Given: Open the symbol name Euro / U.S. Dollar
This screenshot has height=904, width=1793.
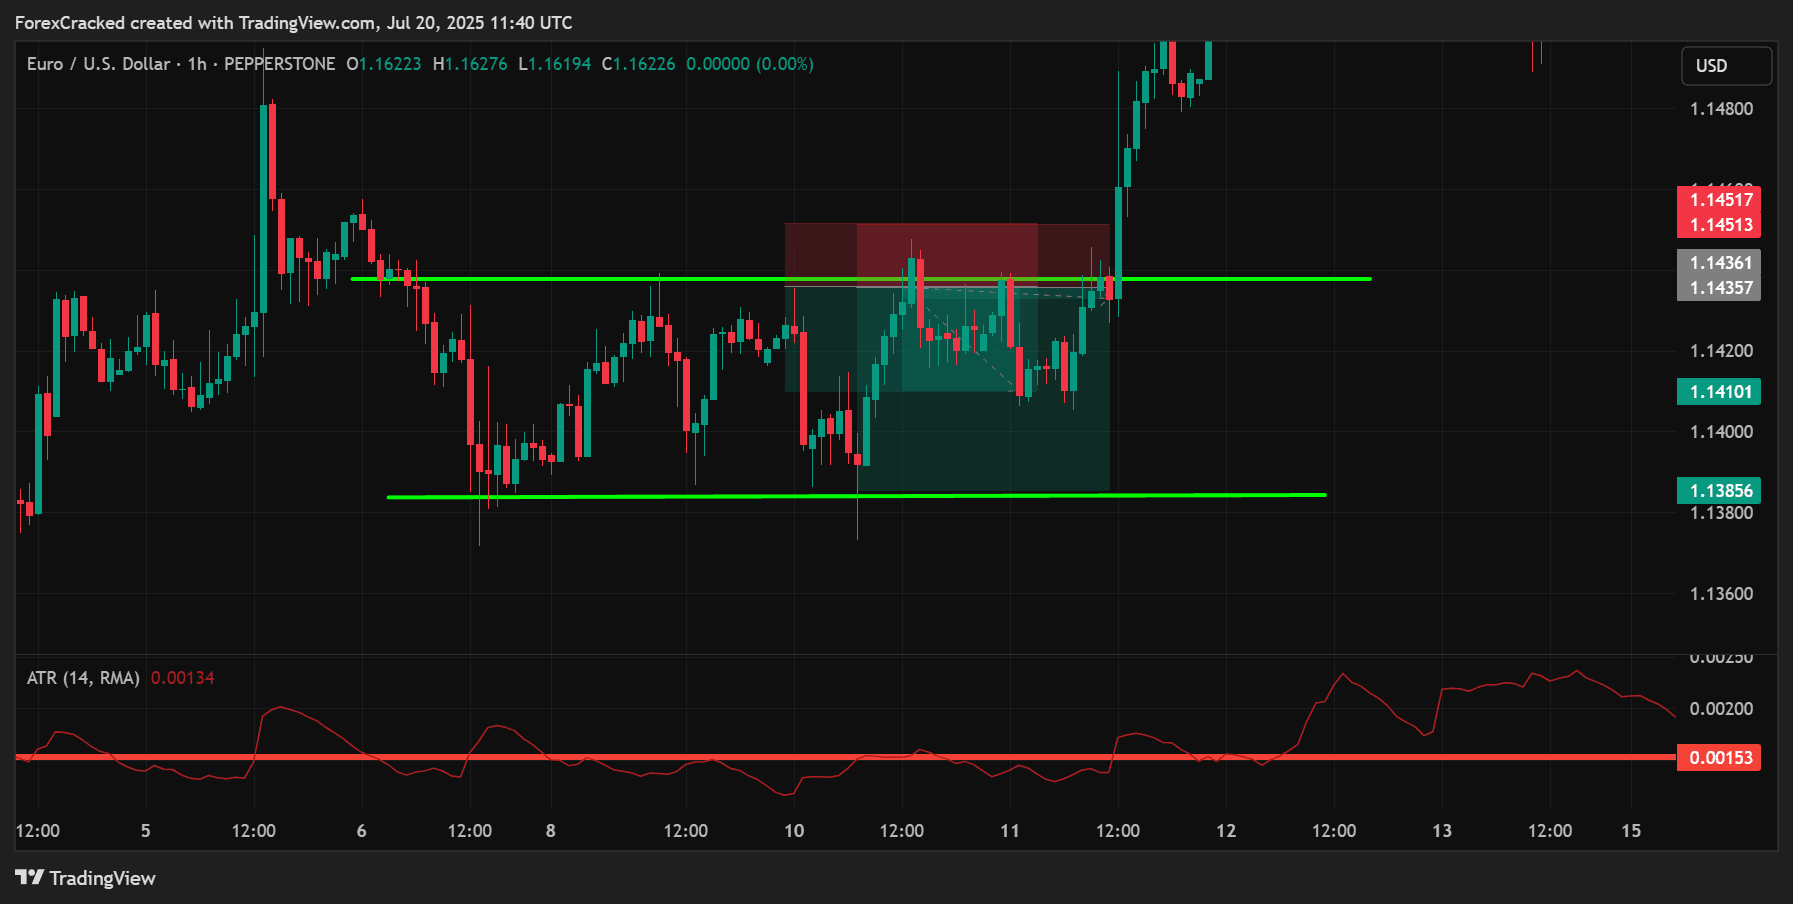Looking at the screenshot, I should tap(97, 63).
